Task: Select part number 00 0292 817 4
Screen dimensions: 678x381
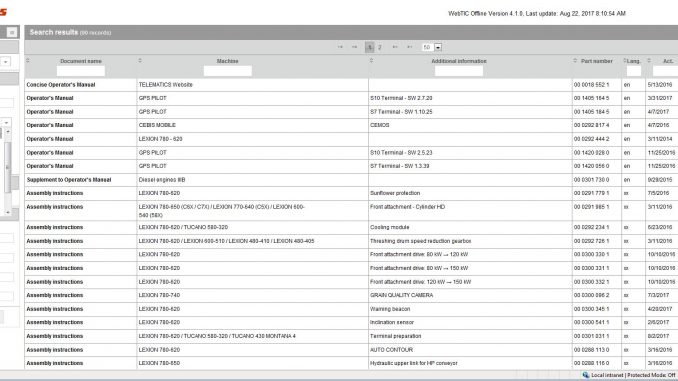Action: (x=591, y=125)
